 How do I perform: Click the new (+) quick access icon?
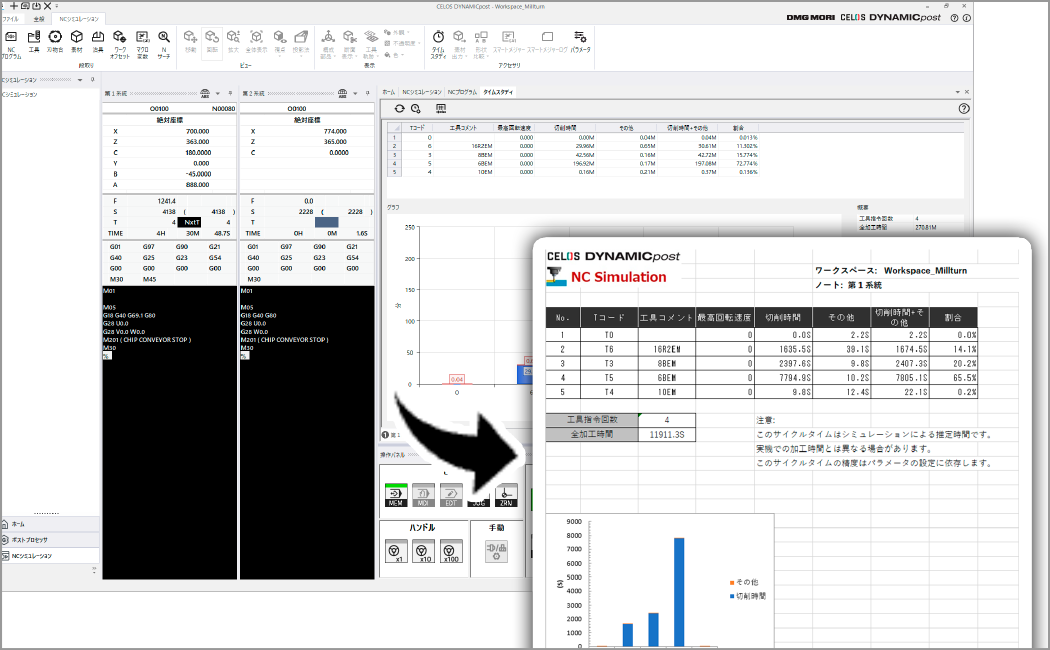coord(13,6)
